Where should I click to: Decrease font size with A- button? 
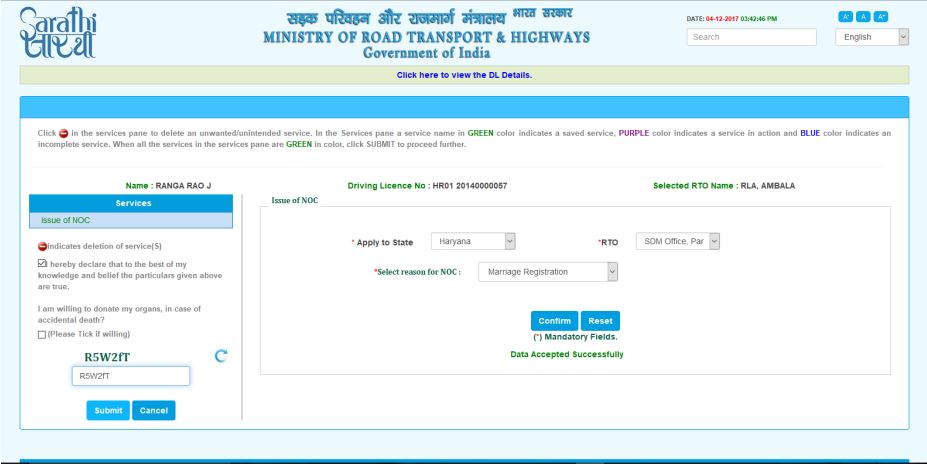point(845,17)
